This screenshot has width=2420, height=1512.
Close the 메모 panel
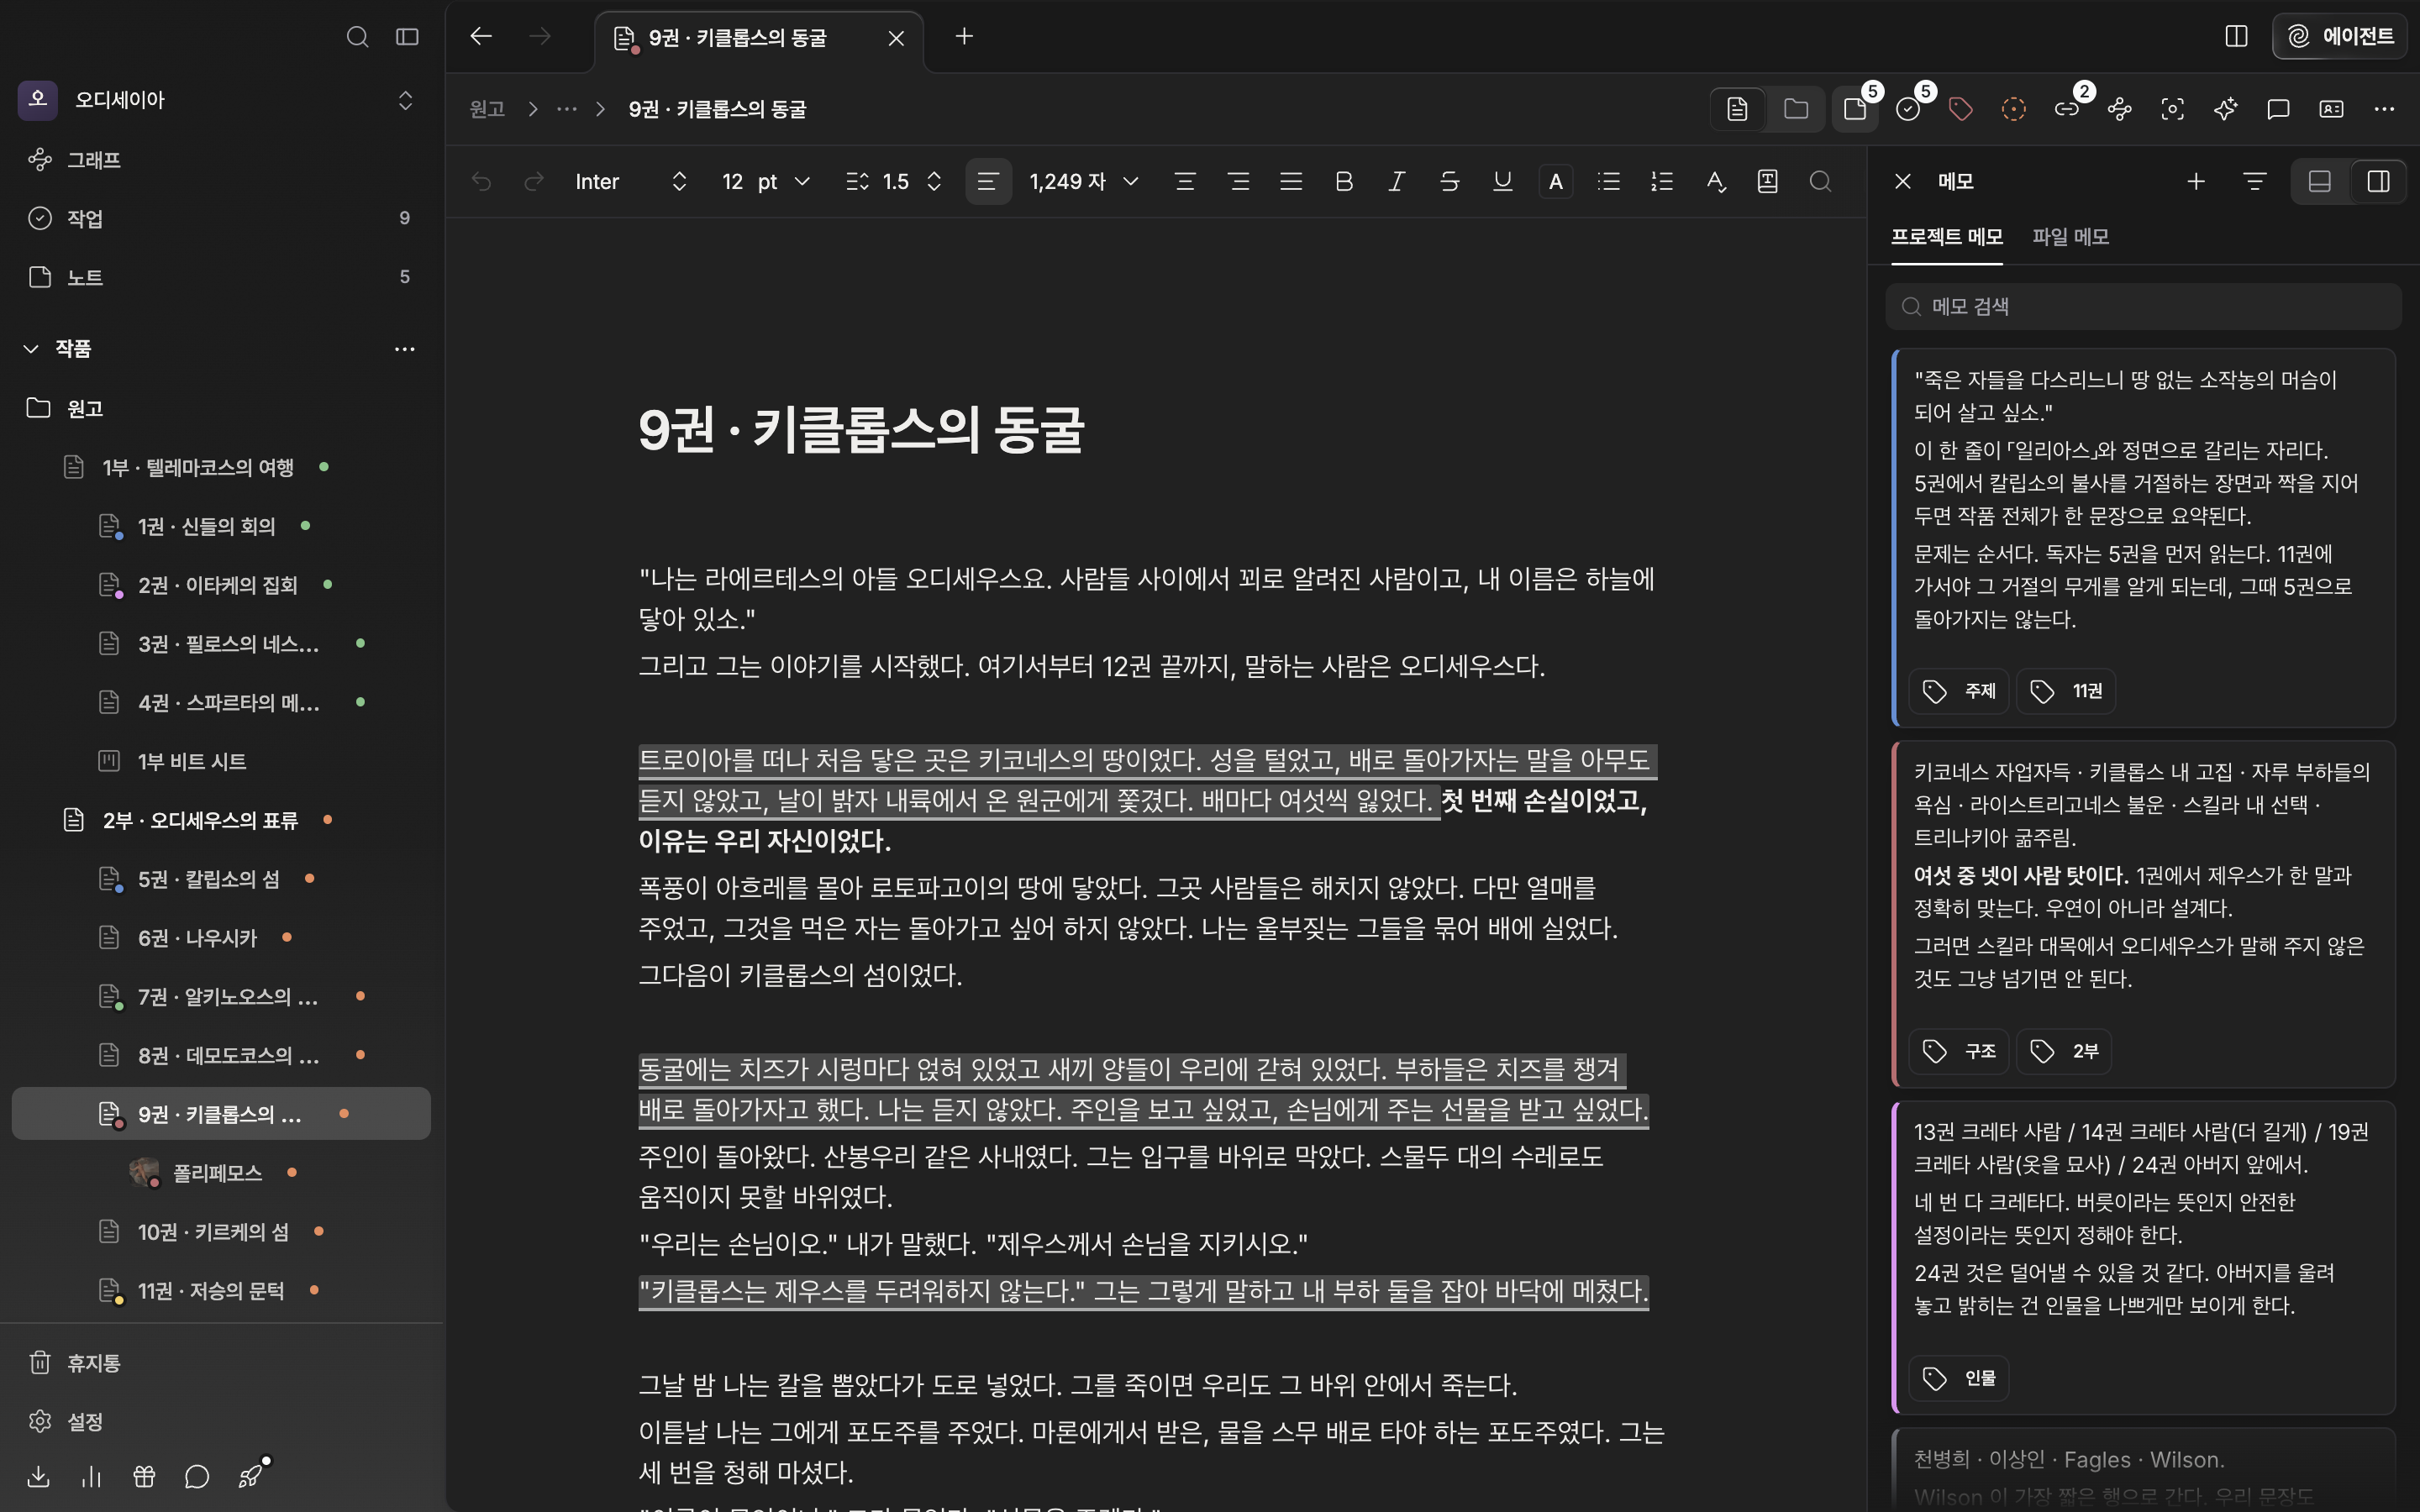(1903, 181)
